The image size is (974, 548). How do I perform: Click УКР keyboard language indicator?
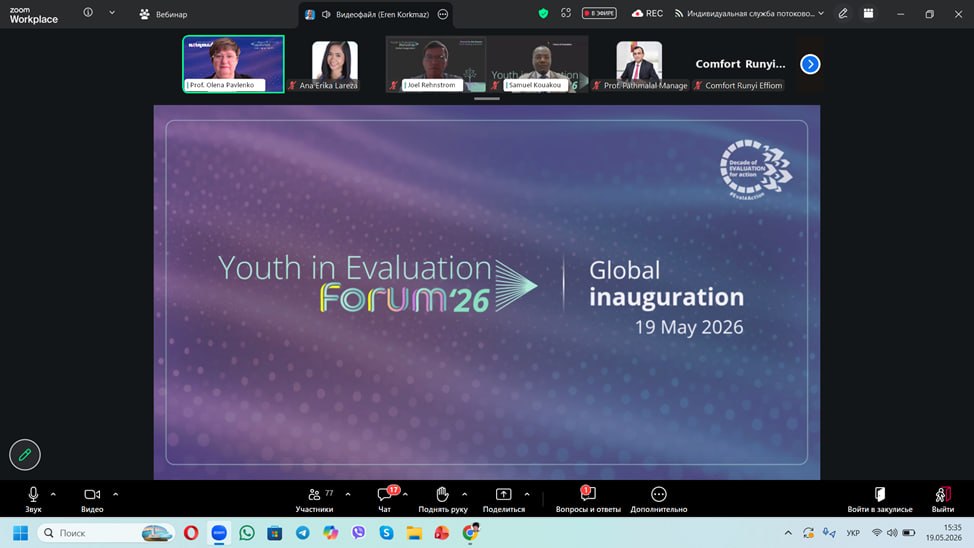(x=853, y=533)
